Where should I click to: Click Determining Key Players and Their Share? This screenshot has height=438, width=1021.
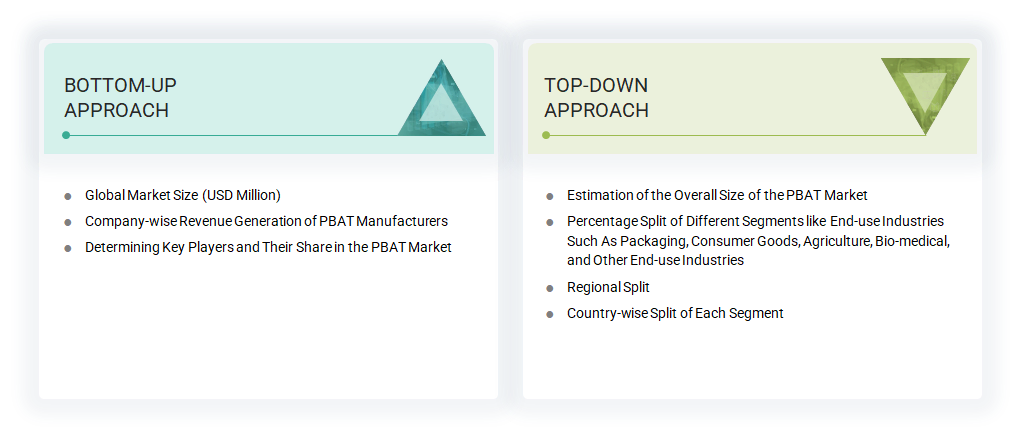click(x=268, y=247)
